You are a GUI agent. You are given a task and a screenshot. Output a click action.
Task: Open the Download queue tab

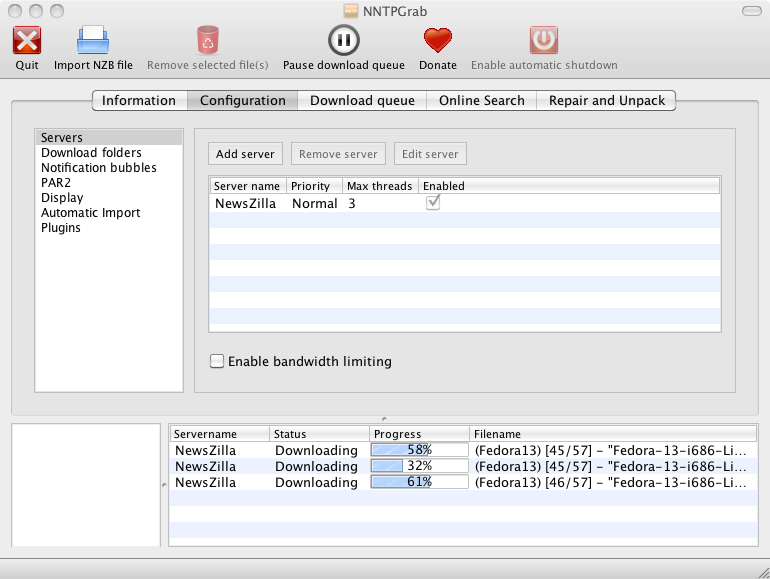coord(362,100)
